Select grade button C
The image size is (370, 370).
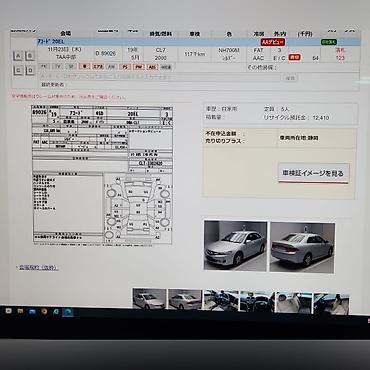18,71
